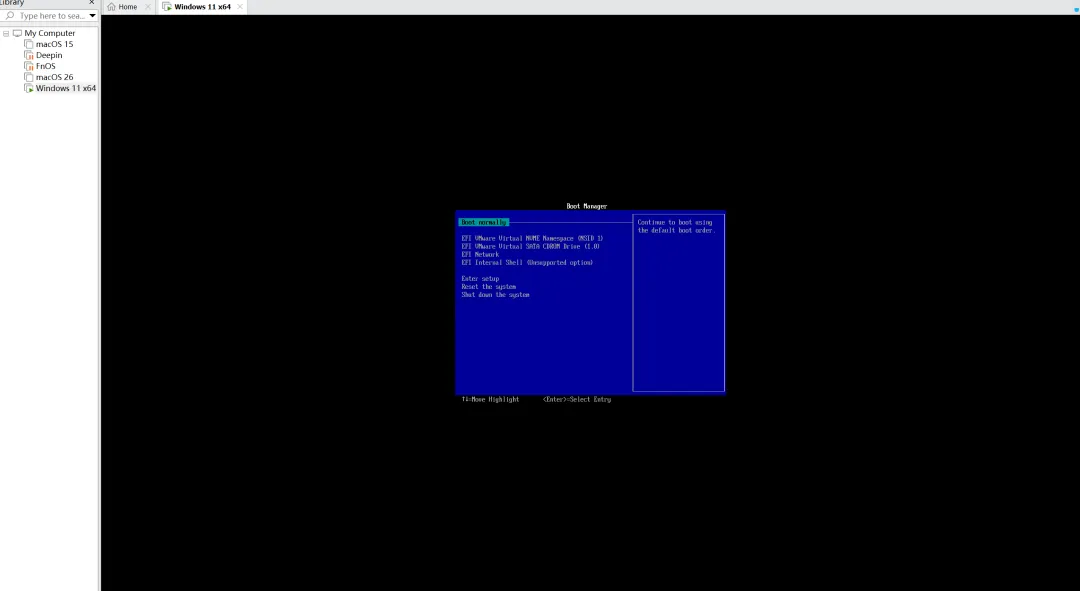Choose Reset the system option
Screen dimensions: 1080x591
point(488,287)
